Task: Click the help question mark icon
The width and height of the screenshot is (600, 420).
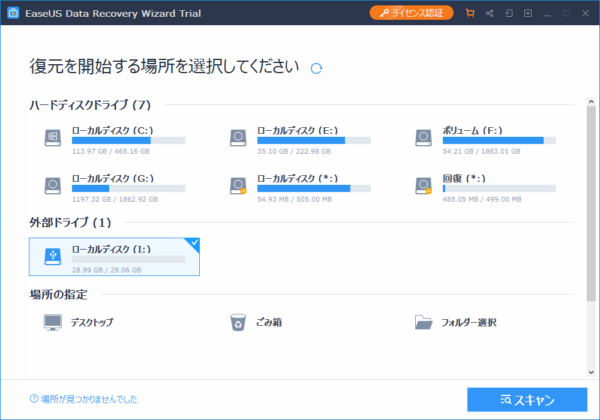Action: tap(34, 399)
